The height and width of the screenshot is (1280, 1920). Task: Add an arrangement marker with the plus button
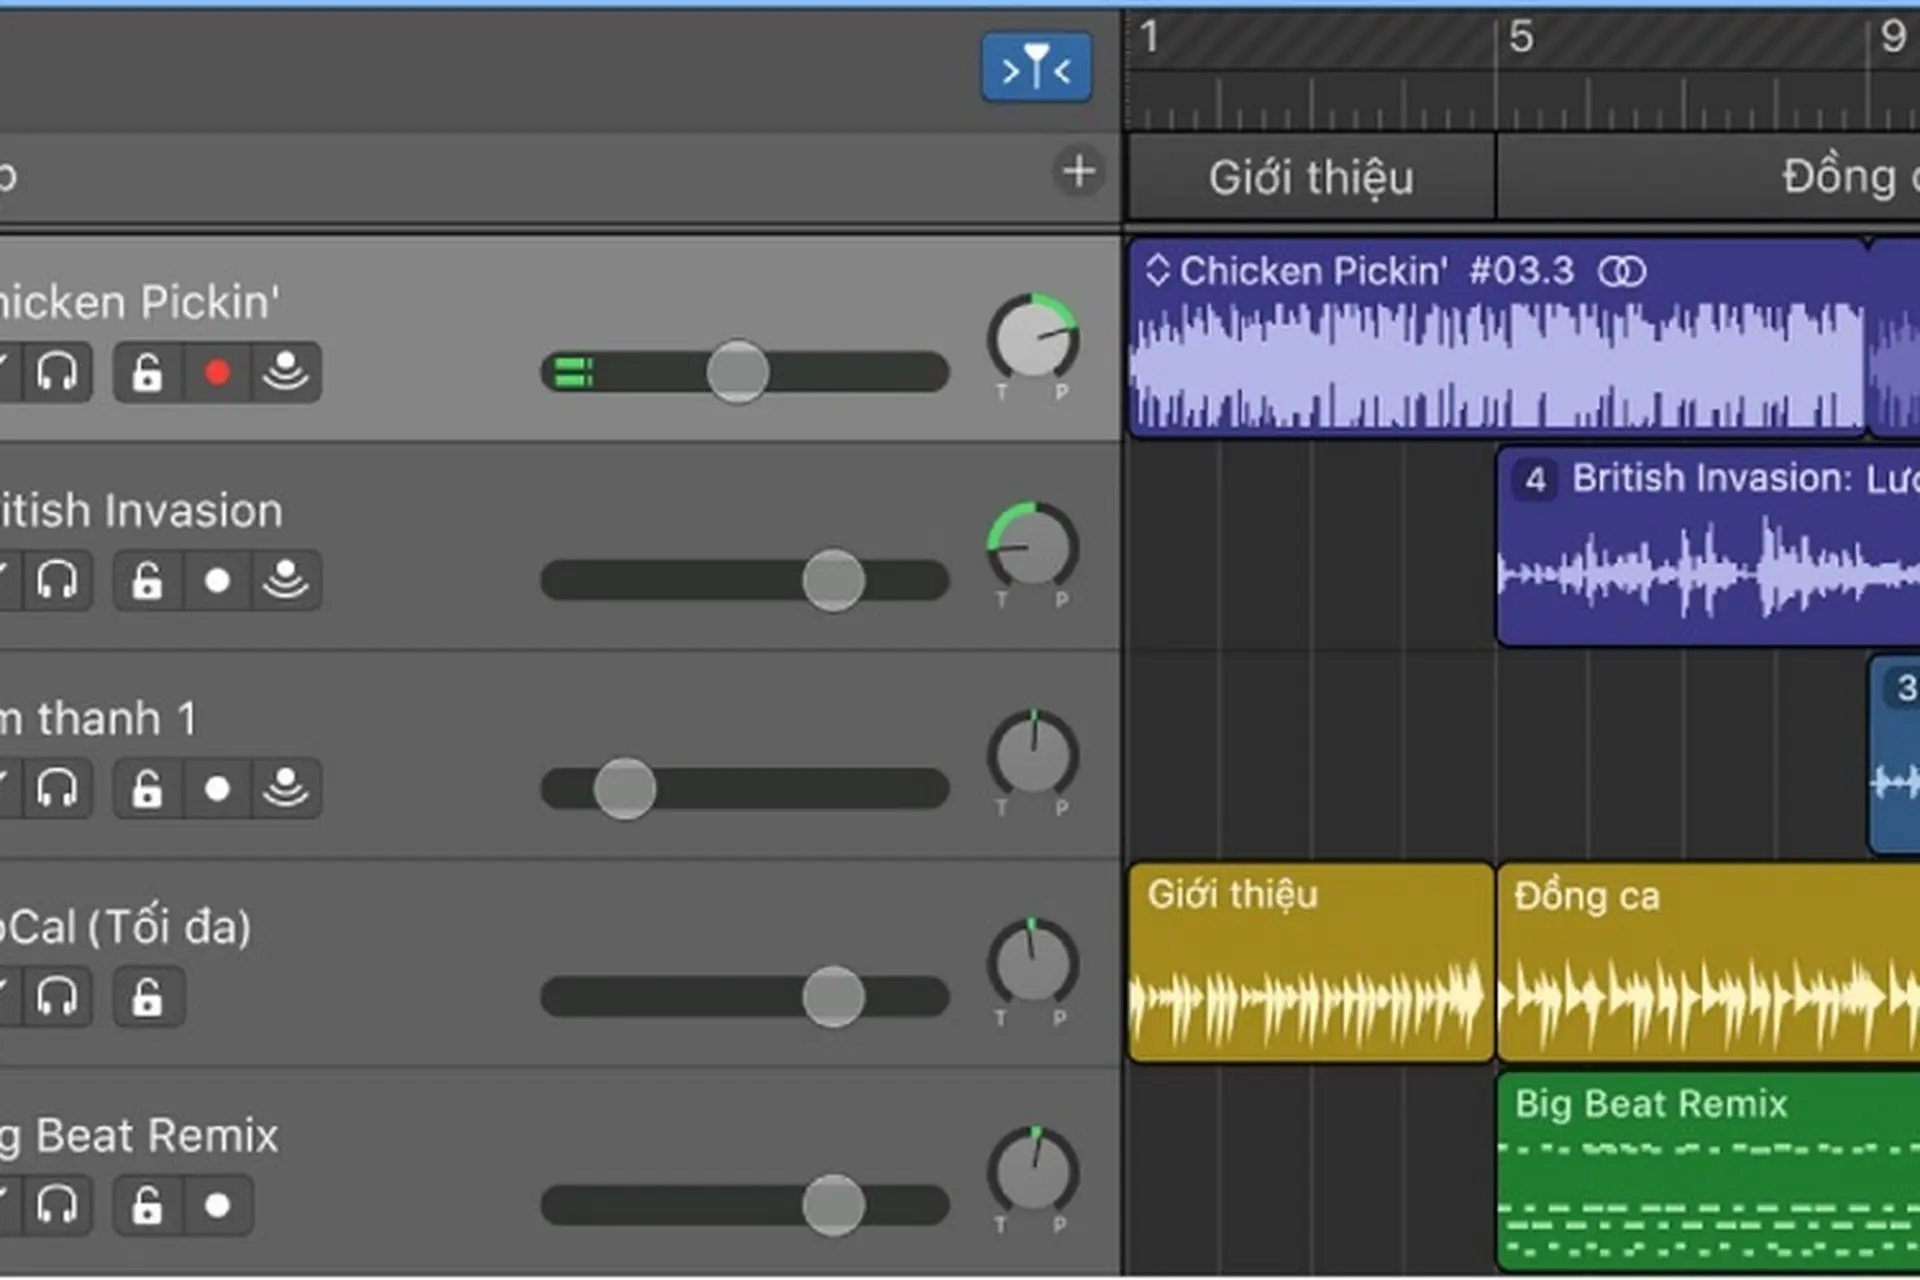point(1078,171)
